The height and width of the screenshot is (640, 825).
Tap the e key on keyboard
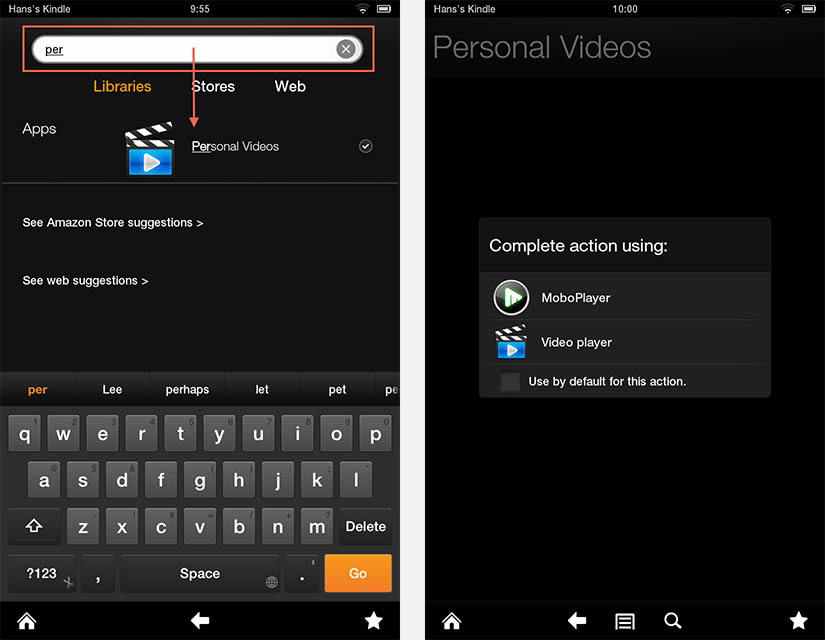[102, 434]
